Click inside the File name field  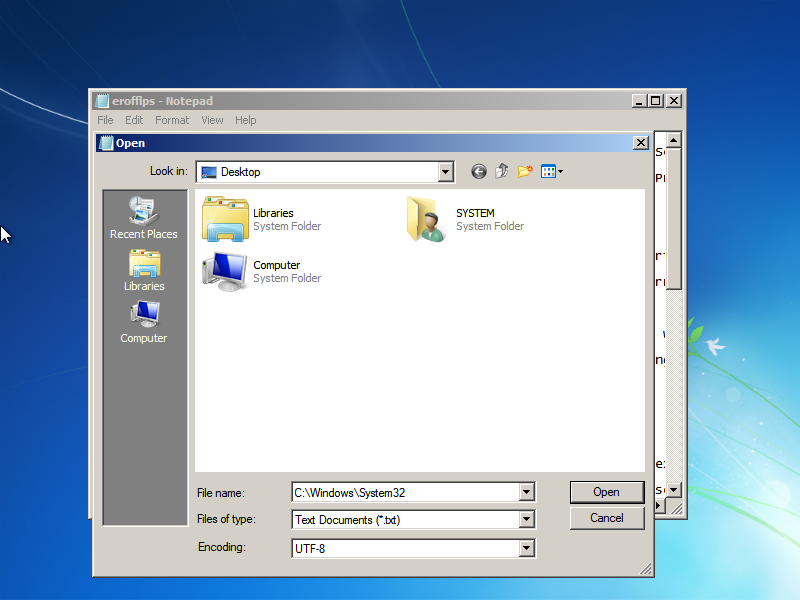(400, 492)
